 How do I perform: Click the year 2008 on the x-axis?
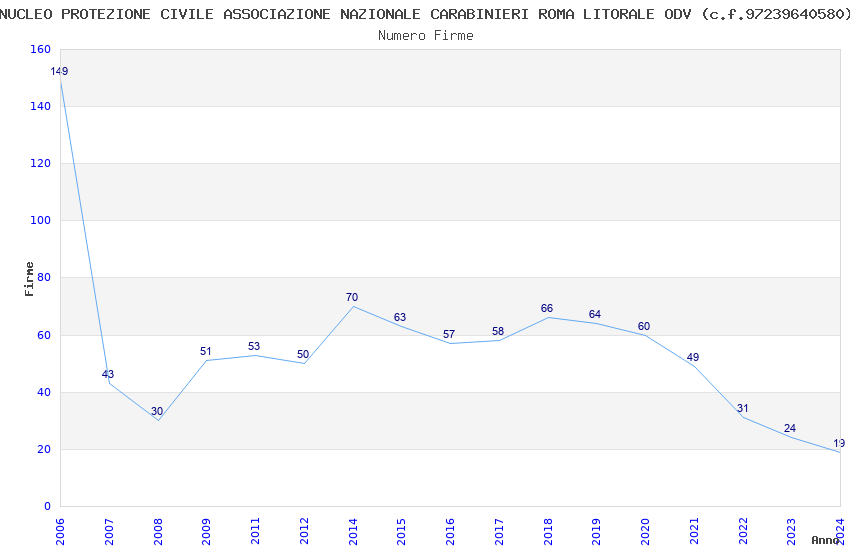pyautogui.click(x=158, y=532)
